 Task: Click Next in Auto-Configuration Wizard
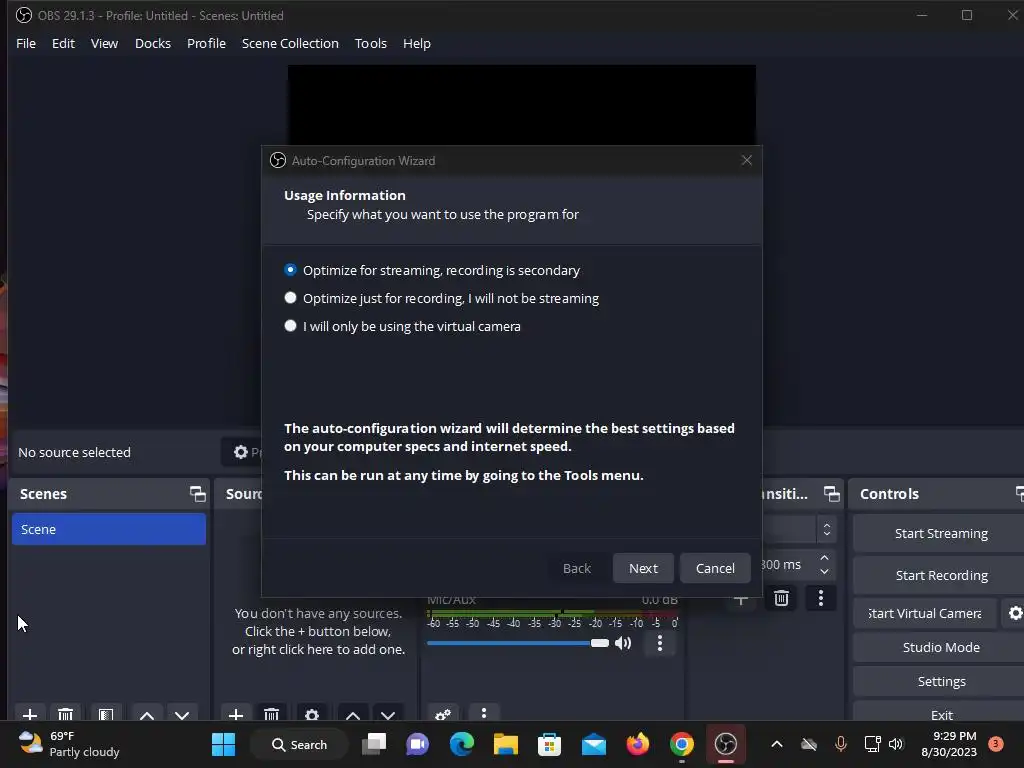[x=643, y=568]
